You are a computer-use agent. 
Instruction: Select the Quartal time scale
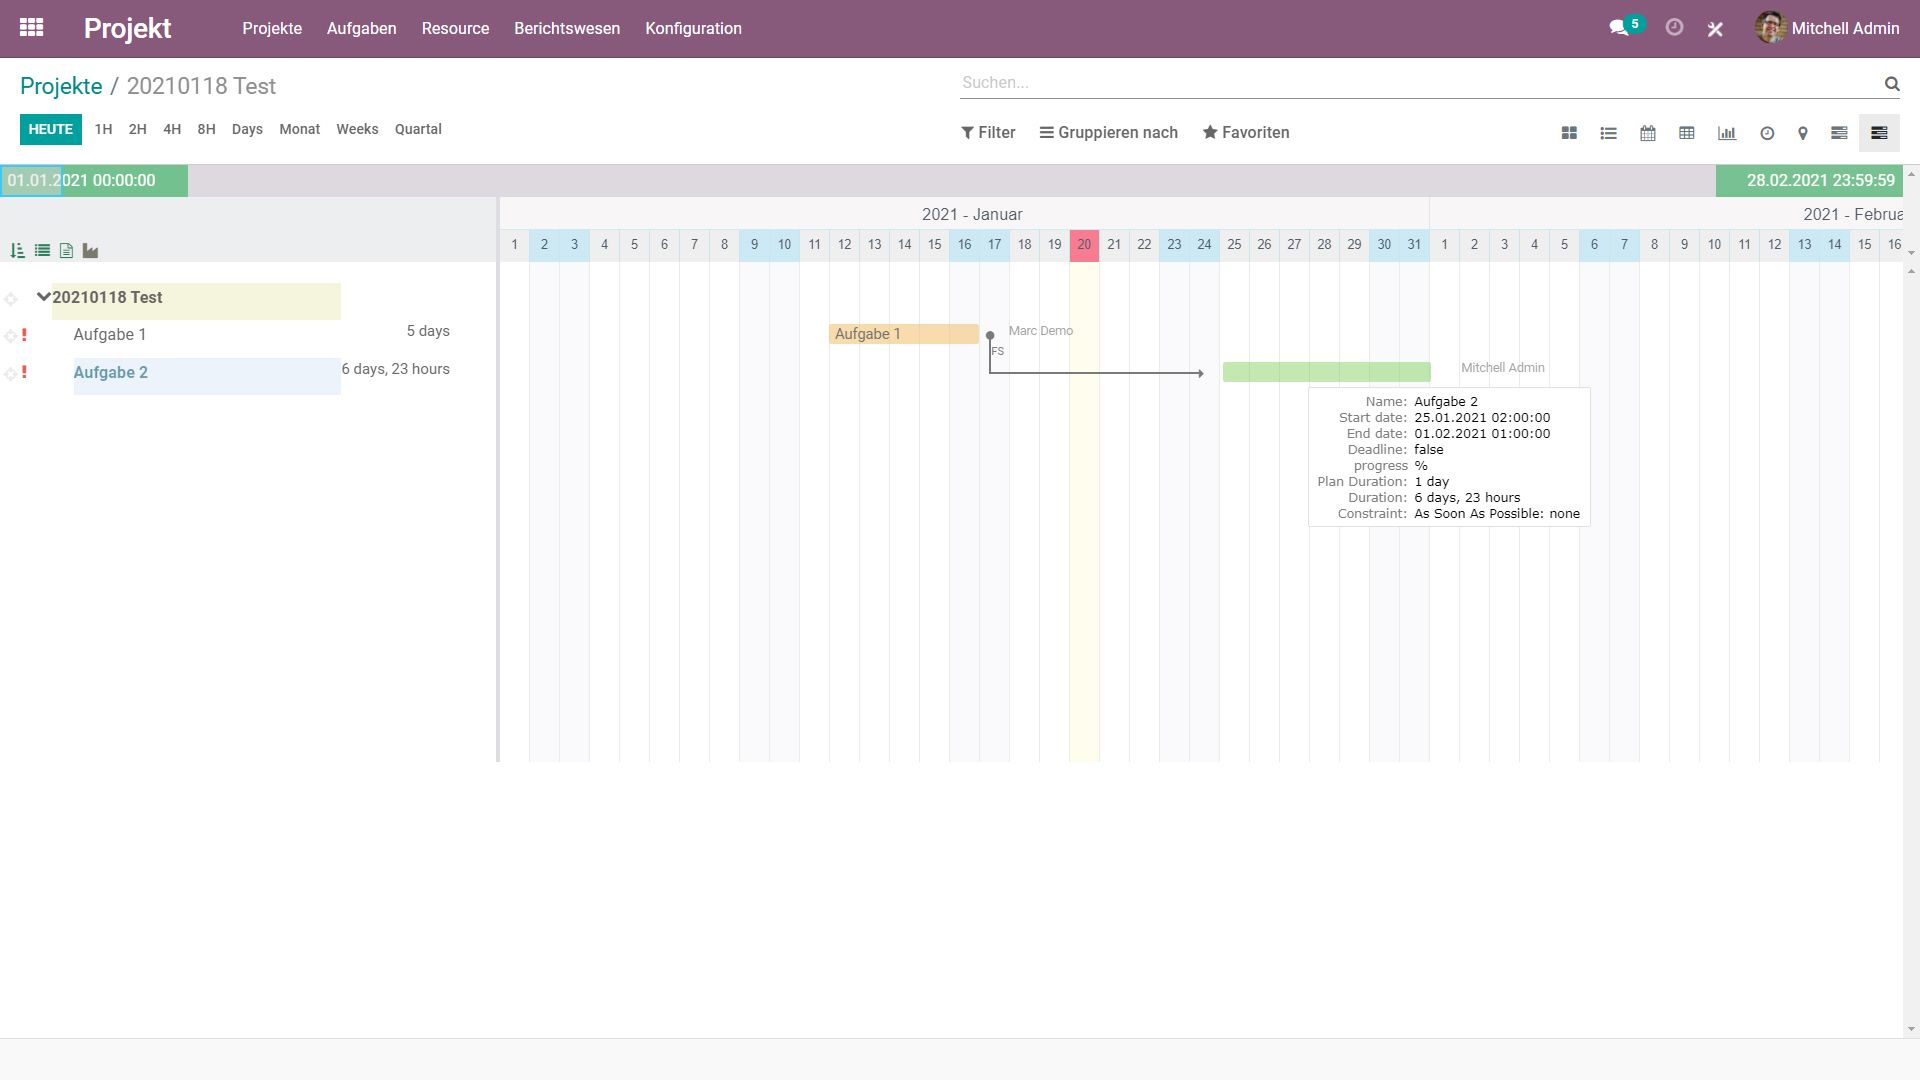[418, 129]
